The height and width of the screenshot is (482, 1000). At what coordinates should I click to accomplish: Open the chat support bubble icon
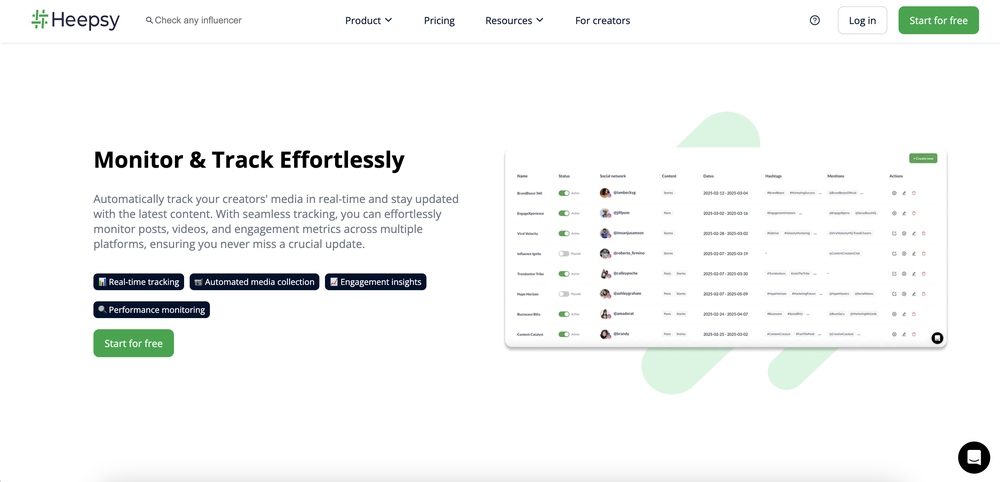pyautogui.click(x=974, y=456)
